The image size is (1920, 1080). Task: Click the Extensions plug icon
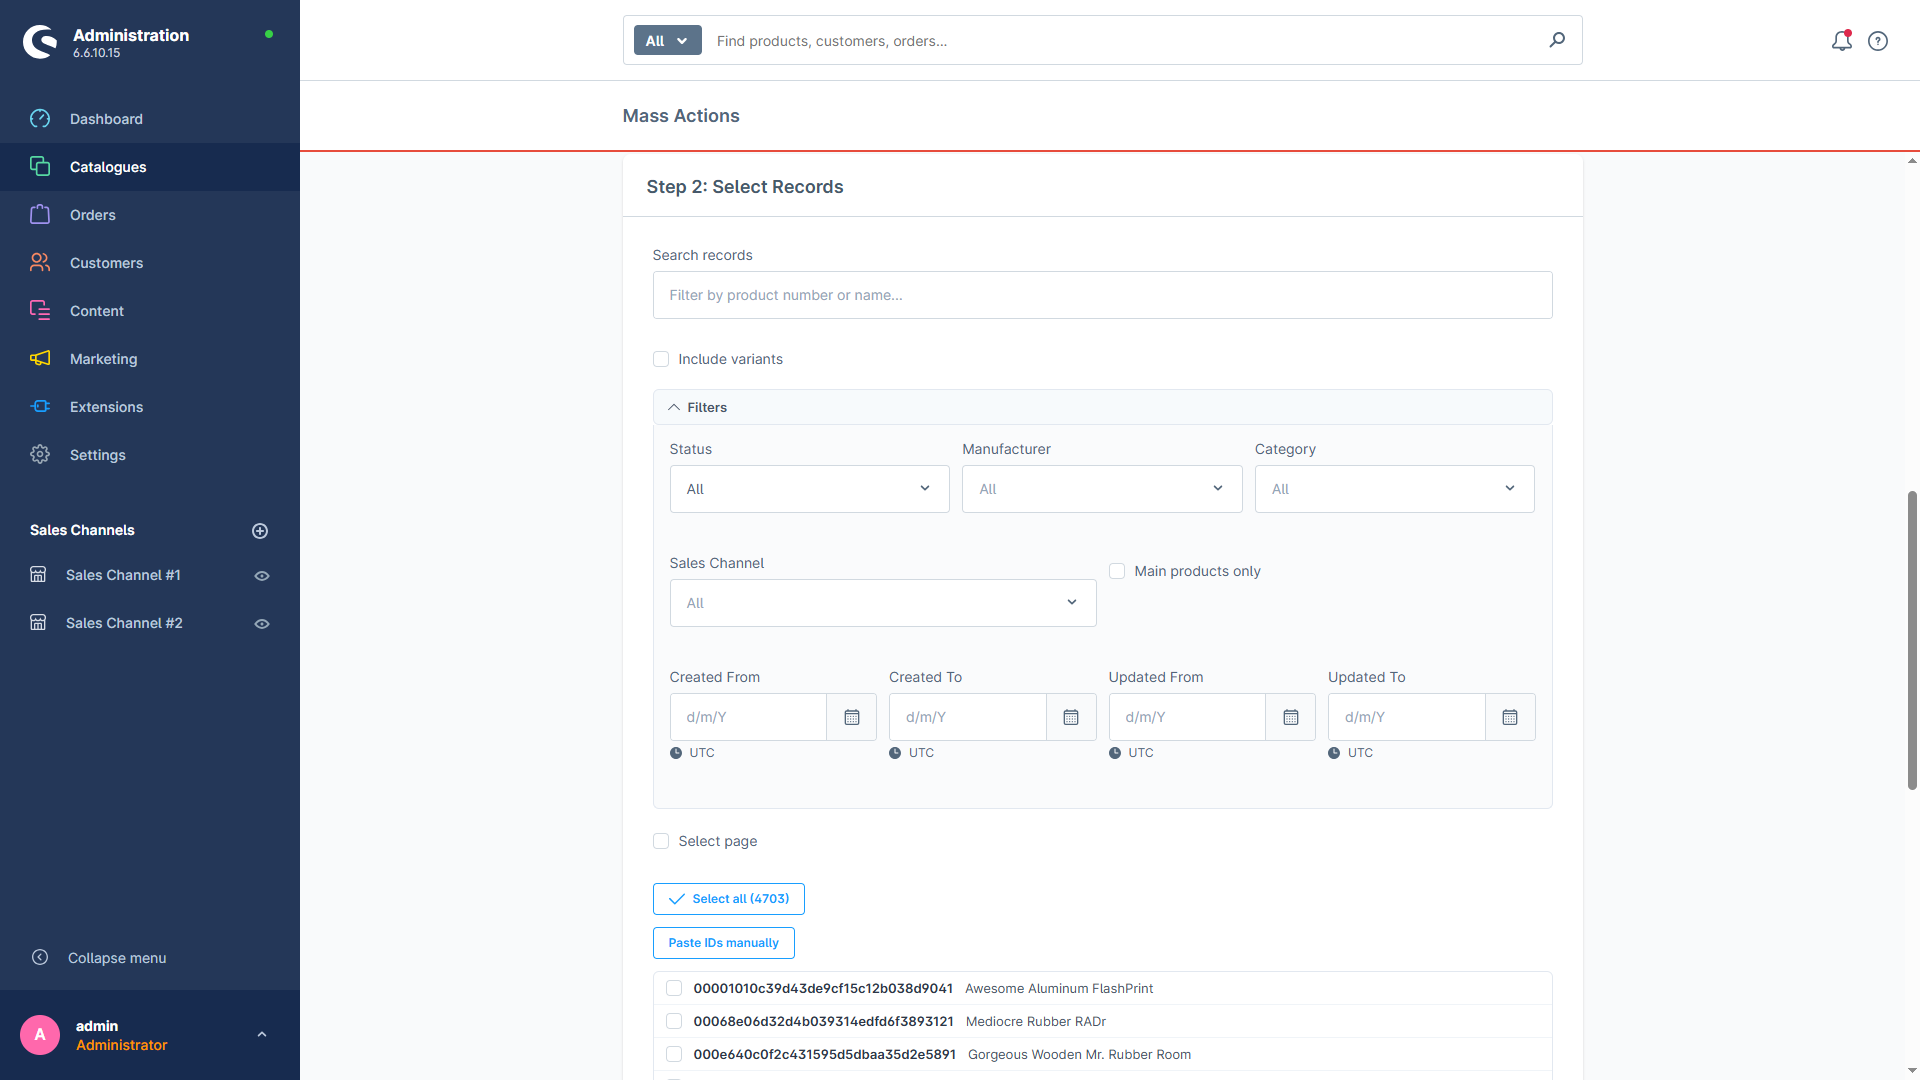pyautogui.click(x=40, y=407)
